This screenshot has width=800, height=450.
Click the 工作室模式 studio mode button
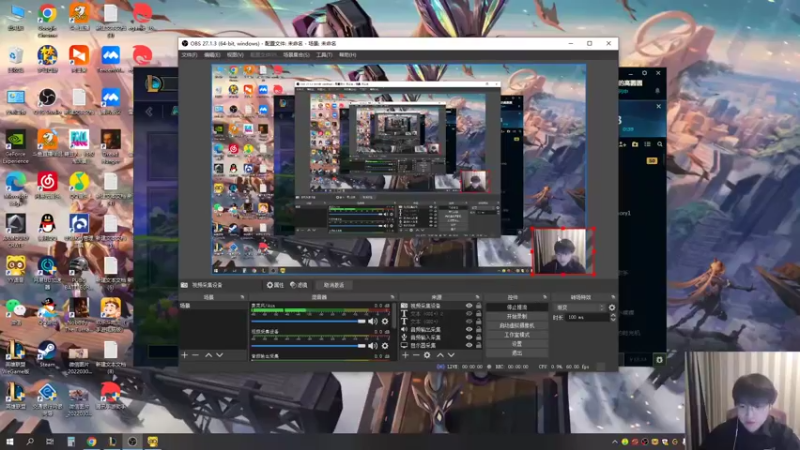[x=517, y=335]
